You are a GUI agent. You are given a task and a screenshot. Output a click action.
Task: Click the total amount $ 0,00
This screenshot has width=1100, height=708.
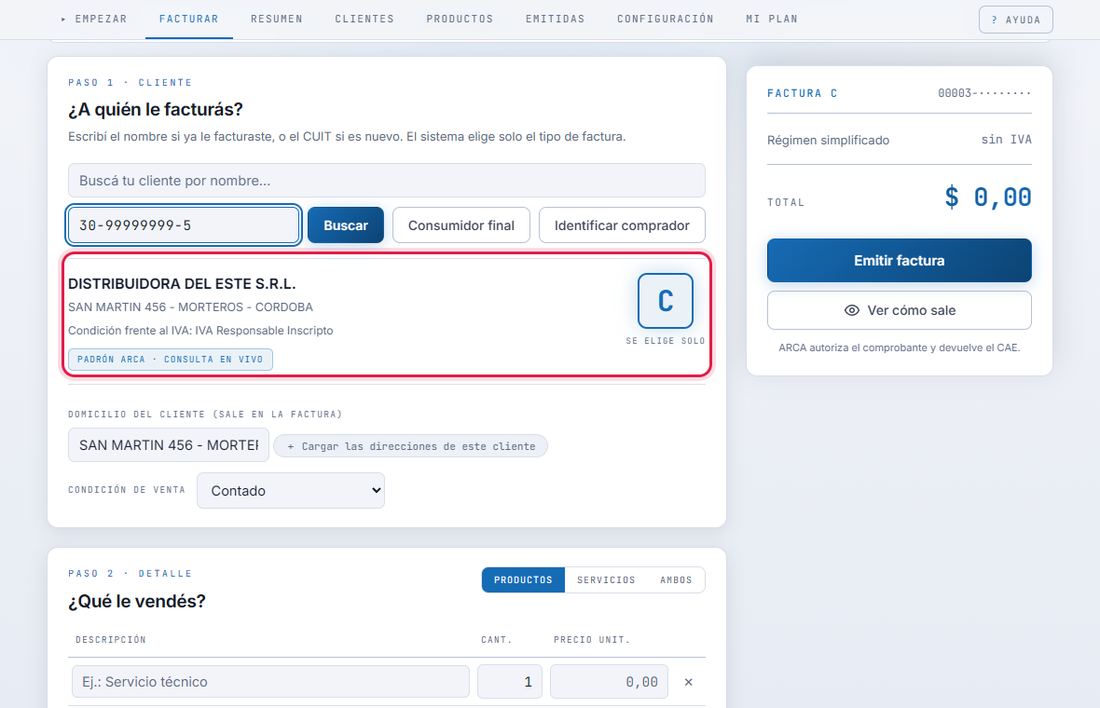988,197
